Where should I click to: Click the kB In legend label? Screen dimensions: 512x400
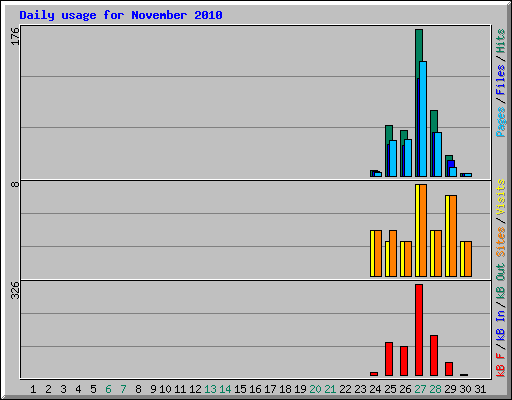[500, 325]
